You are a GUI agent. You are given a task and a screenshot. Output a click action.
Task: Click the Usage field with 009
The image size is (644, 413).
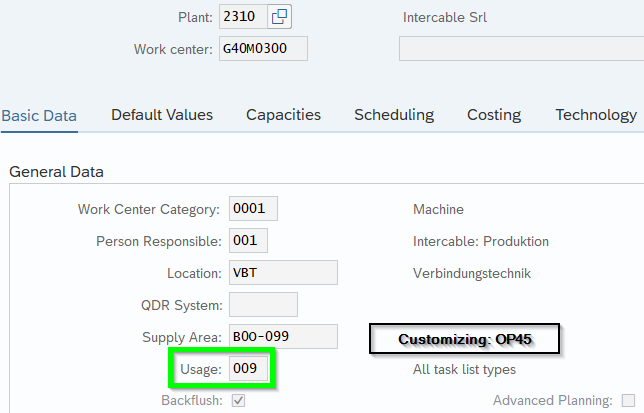[x=248, y=369]
